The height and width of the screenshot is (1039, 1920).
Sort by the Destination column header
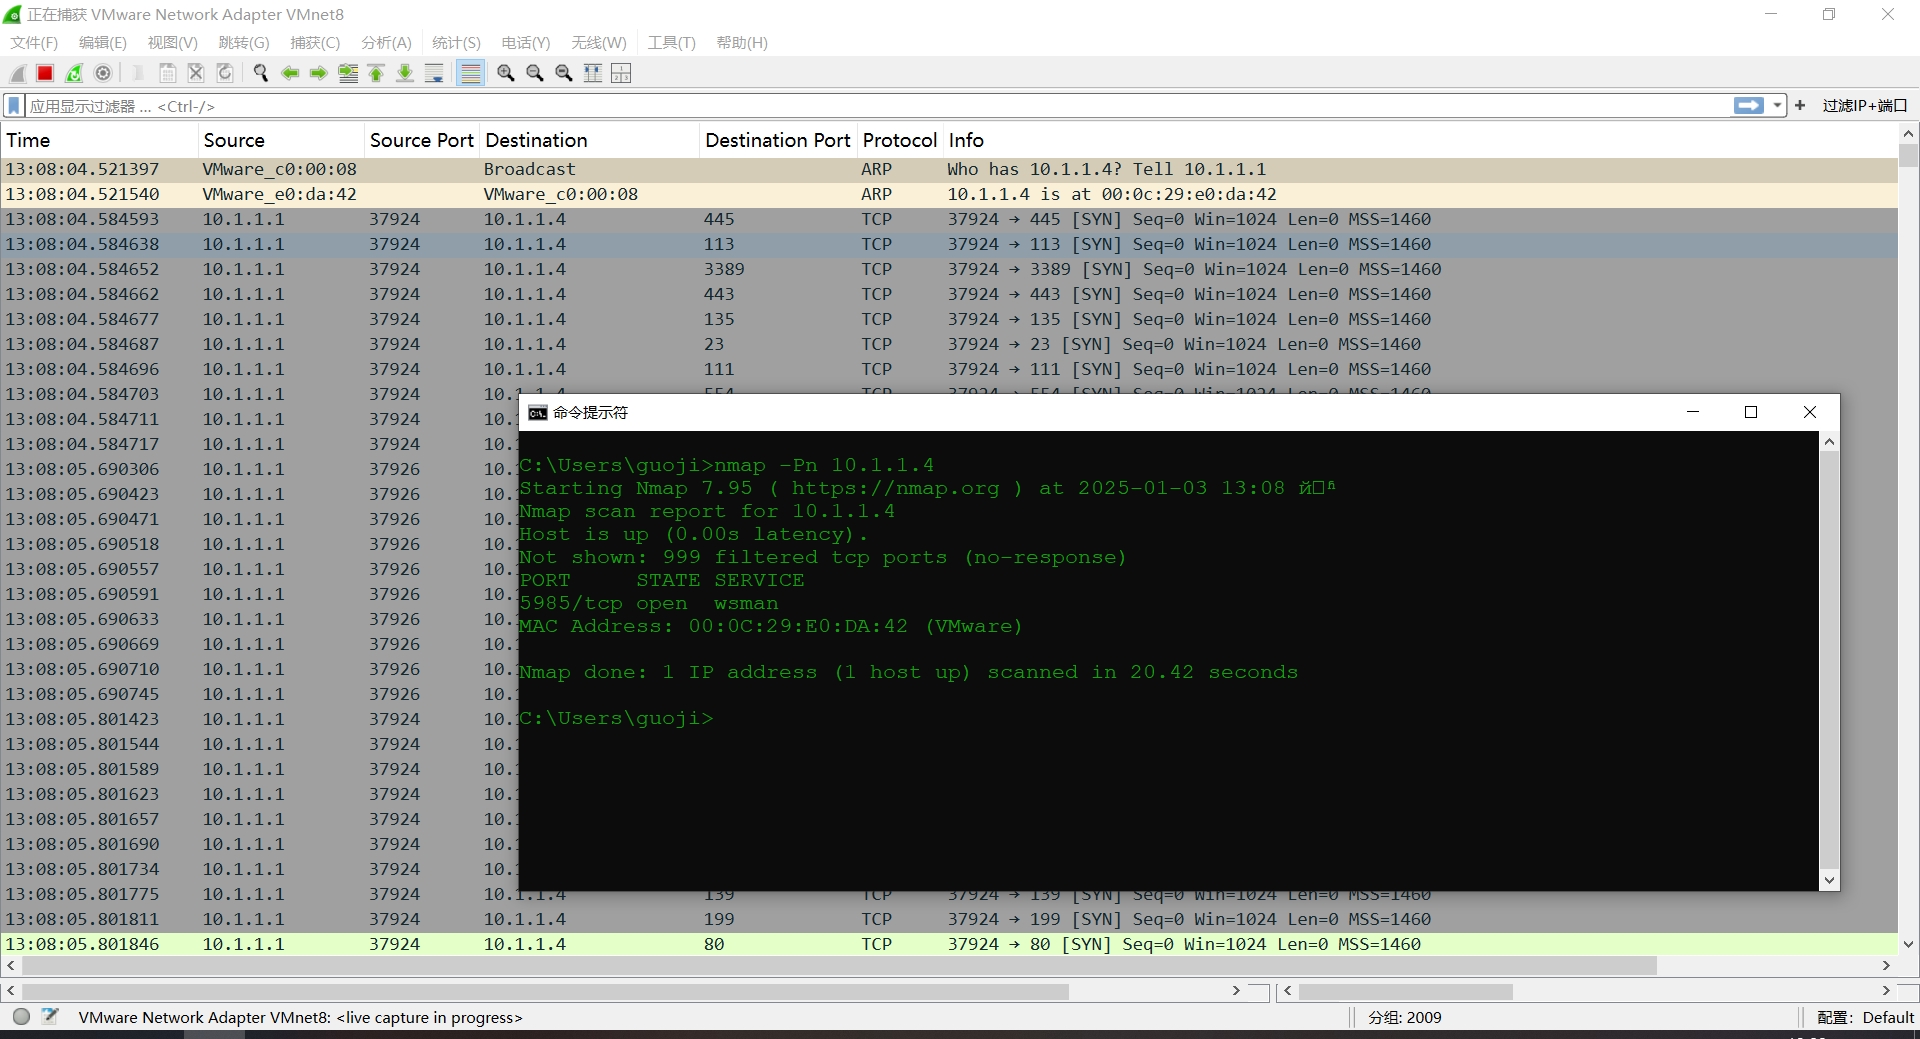(x=589, y=140)
